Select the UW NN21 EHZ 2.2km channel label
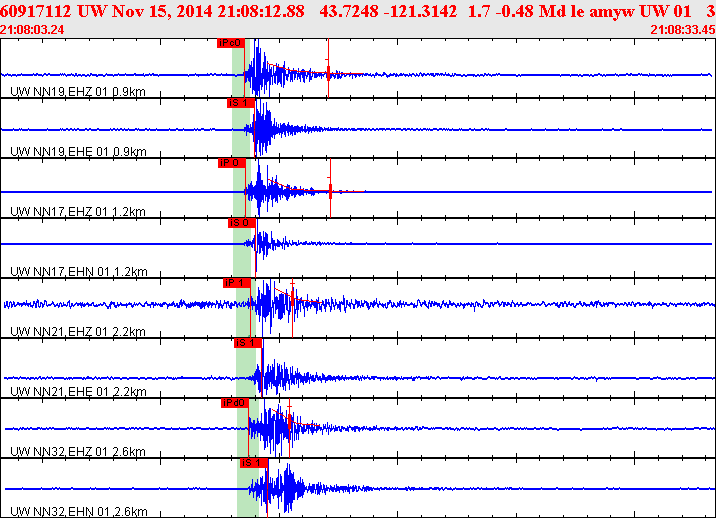The image size is (716, 518). (78, 332)
